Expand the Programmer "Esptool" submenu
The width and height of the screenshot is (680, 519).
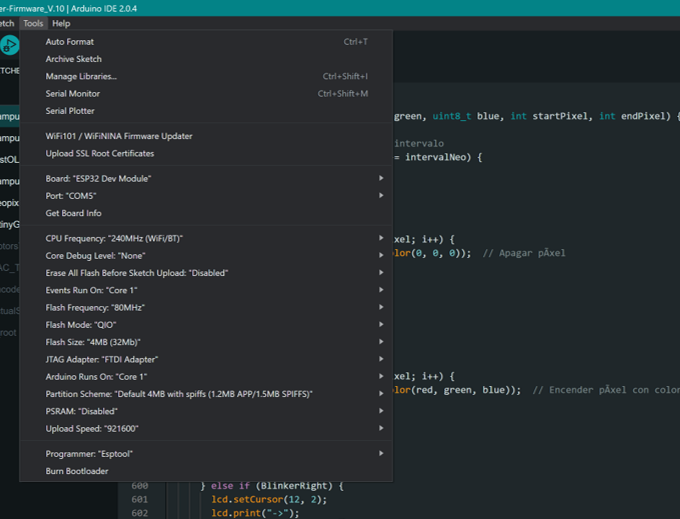pos(206,454)
